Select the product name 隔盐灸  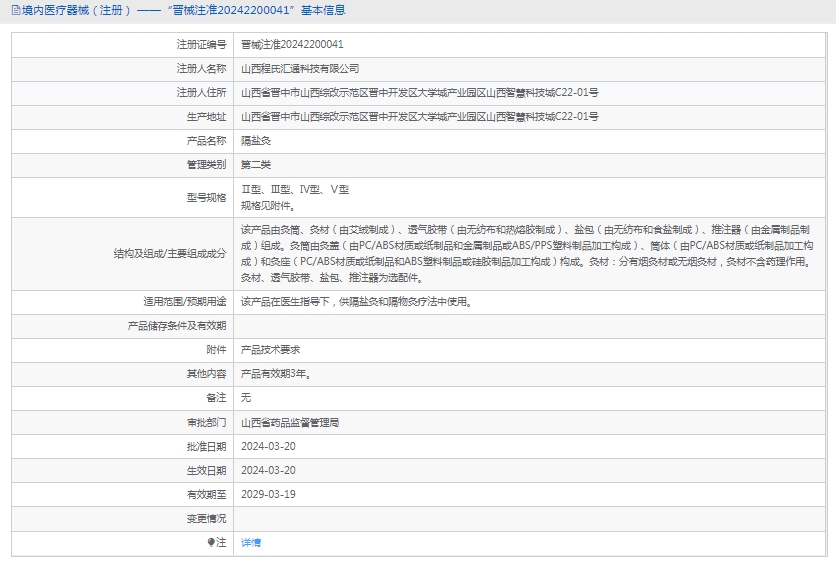[256, 141]
